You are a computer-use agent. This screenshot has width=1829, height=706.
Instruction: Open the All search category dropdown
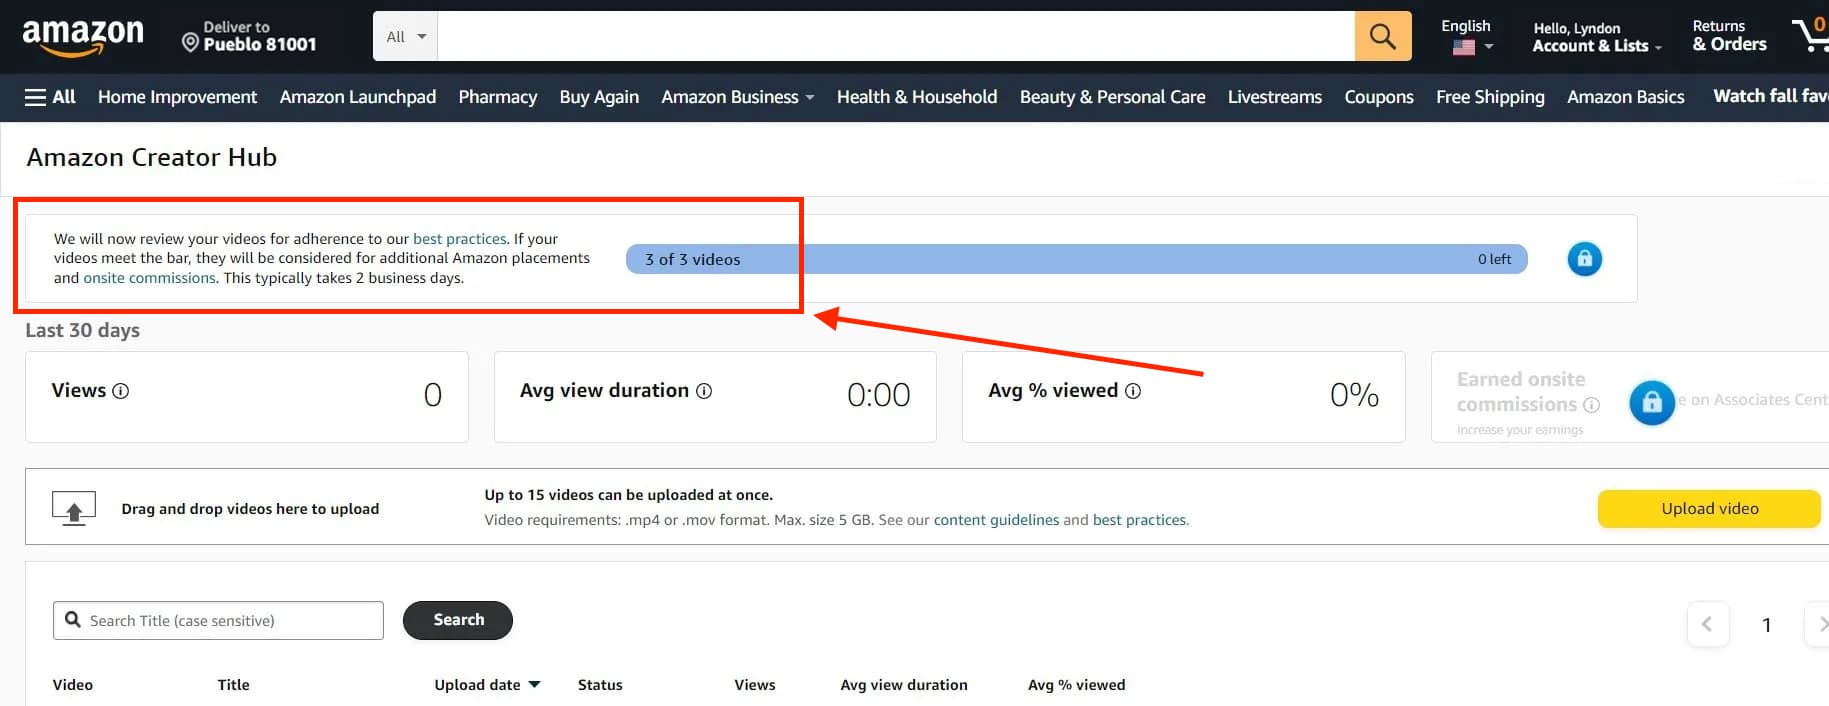pos(406,37)
